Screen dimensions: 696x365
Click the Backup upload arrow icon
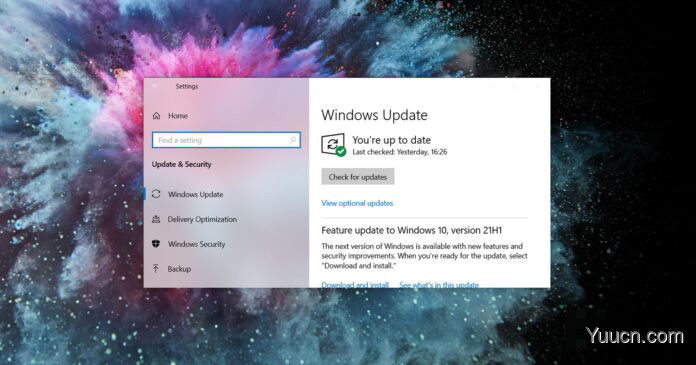[156, 269]
